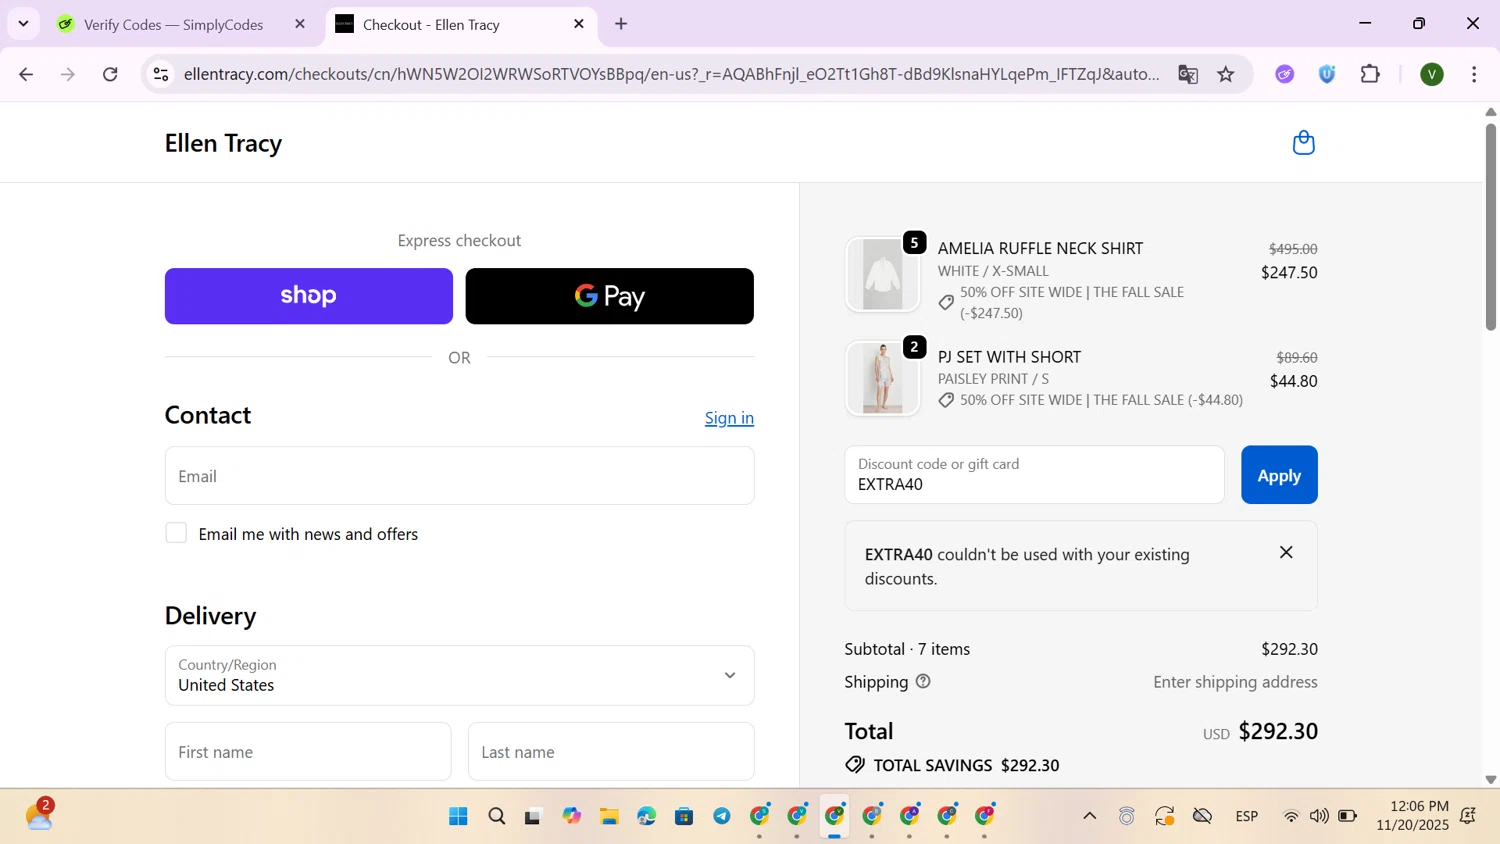Dismiss the EXTRA40 error message
Viewport: 1500px width, 844px height.
(1286, 552)
